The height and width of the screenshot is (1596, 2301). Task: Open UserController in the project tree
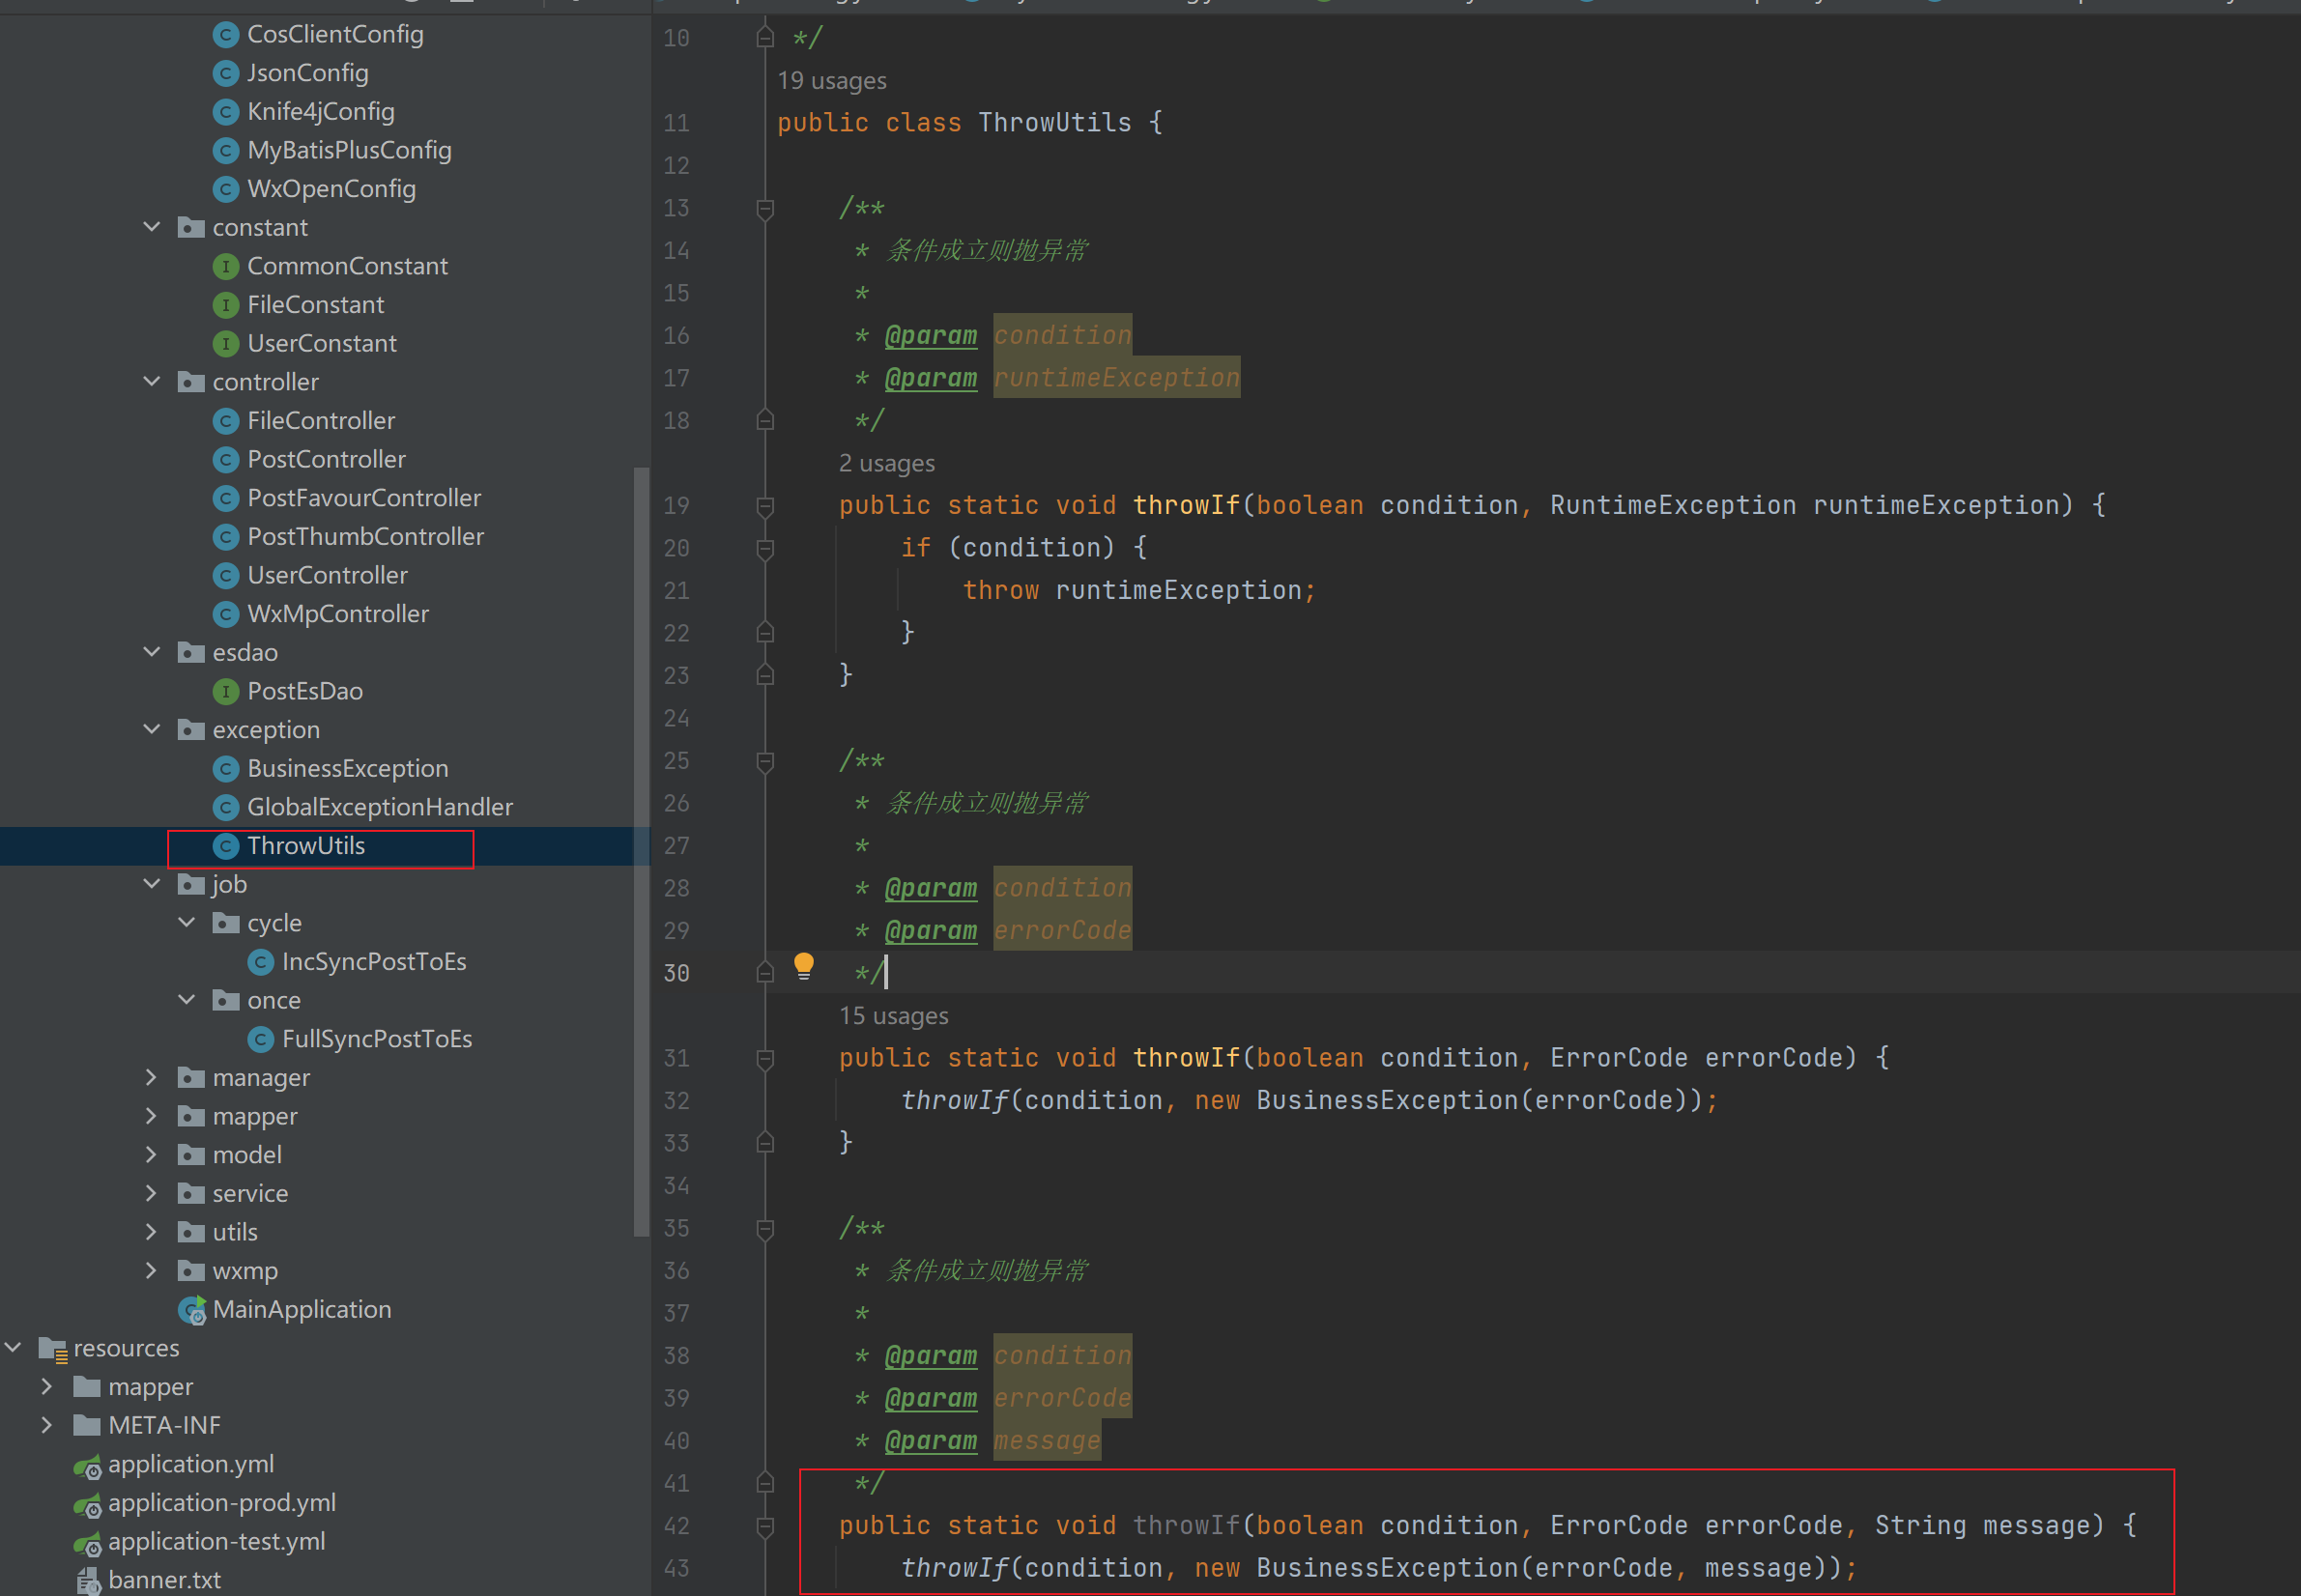point(327,576)
